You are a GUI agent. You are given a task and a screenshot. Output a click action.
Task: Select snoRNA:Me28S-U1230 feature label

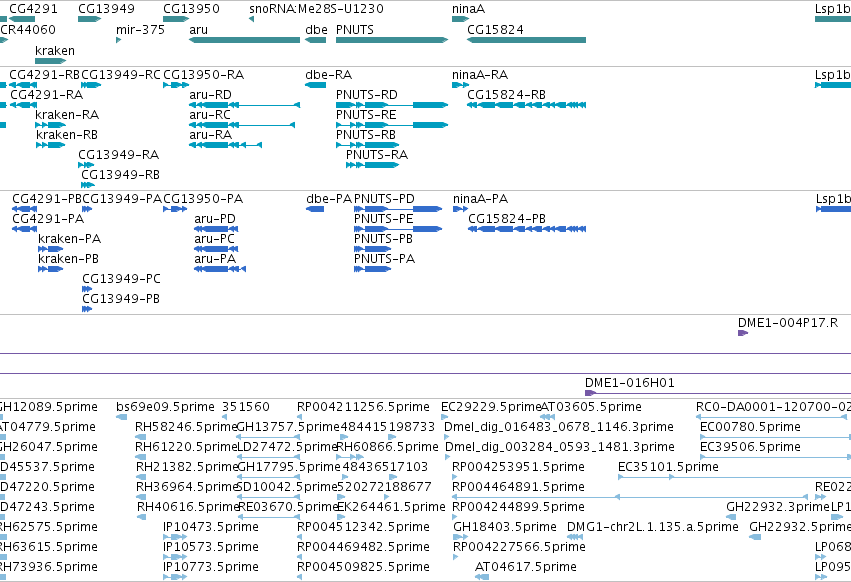tap(316, 9)
